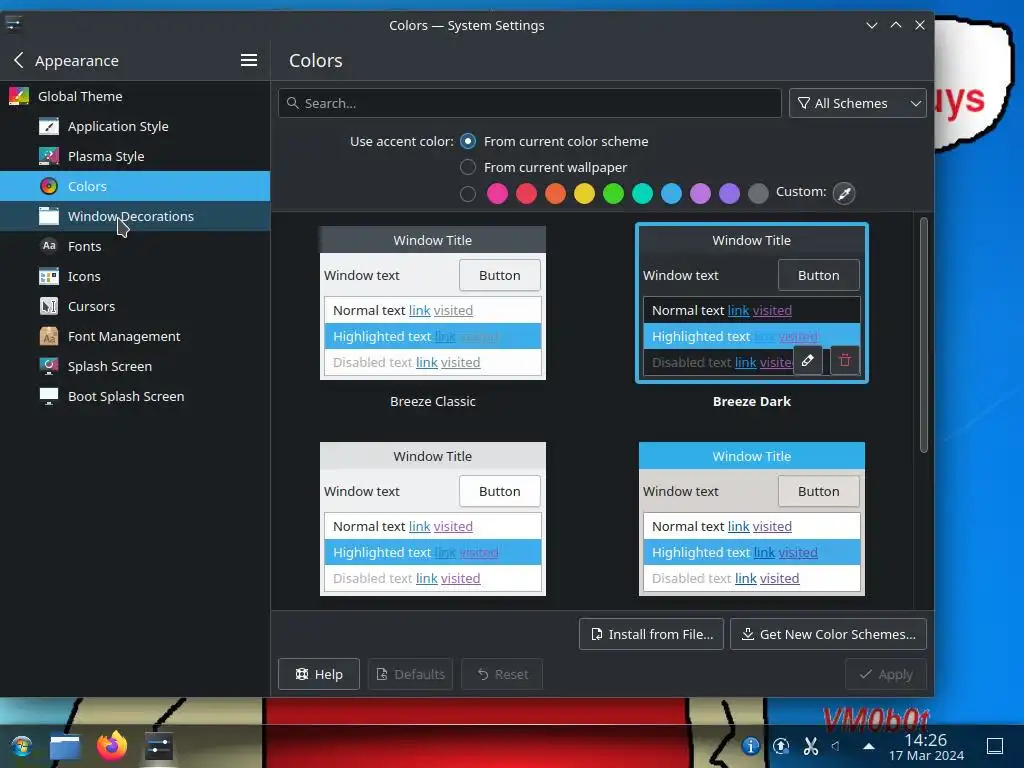
Task: Click the show desktop button in the taskbar
Action: point(995,746)
